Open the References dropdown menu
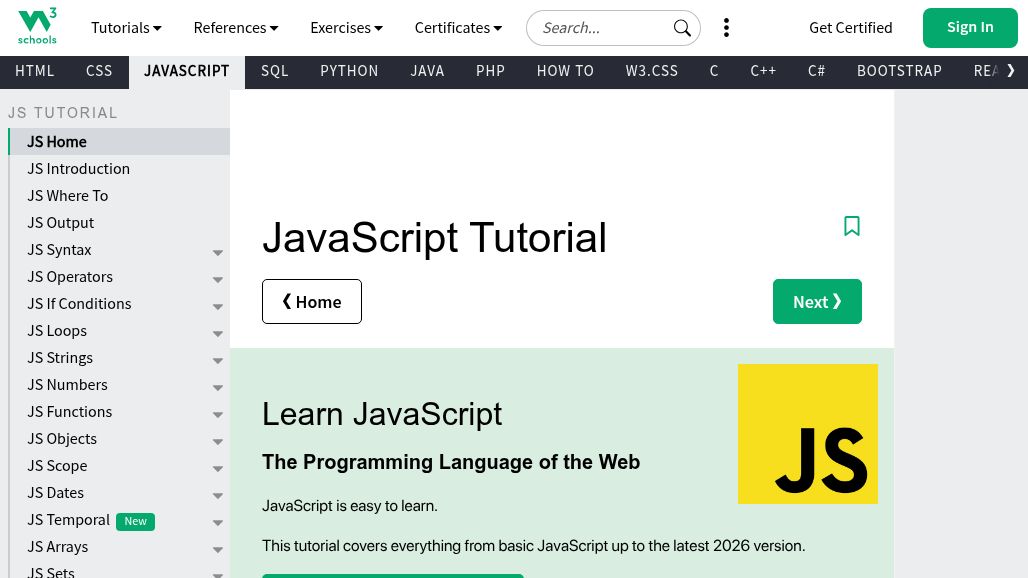The height and width of the screenshot is (578, 1028). [x=236, y=28]
